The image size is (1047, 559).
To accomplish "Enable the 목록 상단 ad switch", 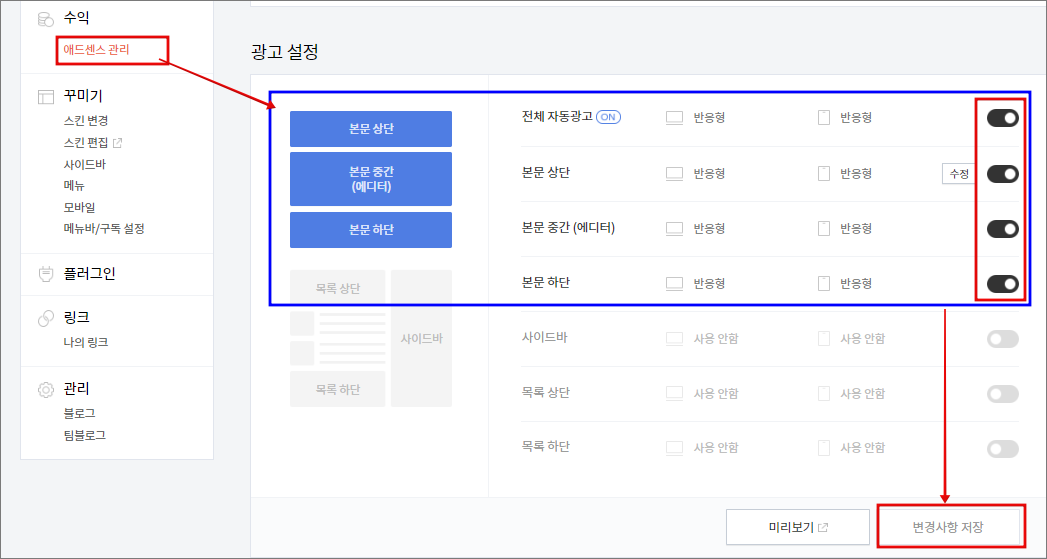I will (1003, 393).
